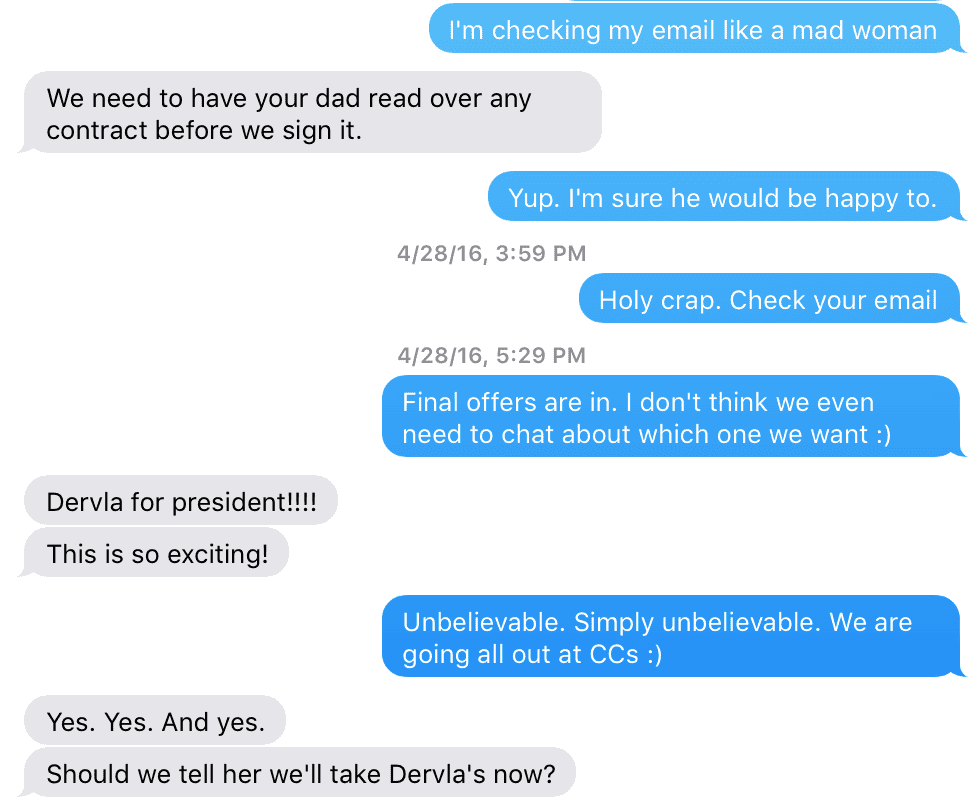The height and width of the screenshot is (812, 980).
Task: Click the word 'contract' in gray bubble
Action: click(x=97, y=131)
